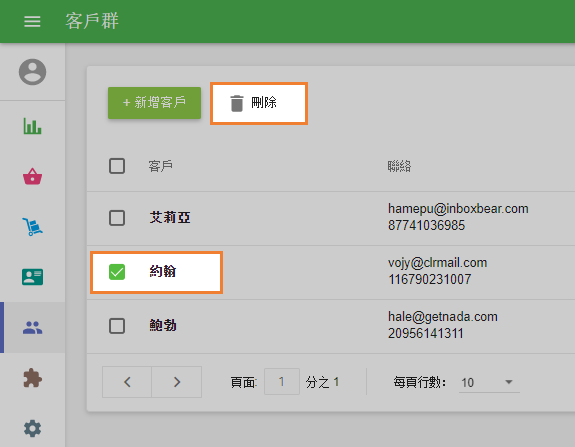Click phone number 87741036985

(x=426, y=225)
